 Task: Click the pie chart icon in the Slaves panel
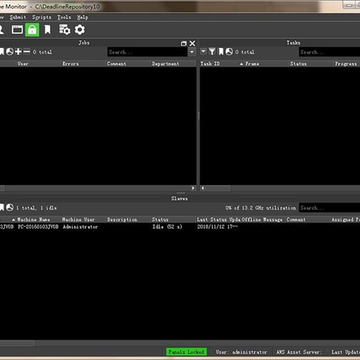10,208
